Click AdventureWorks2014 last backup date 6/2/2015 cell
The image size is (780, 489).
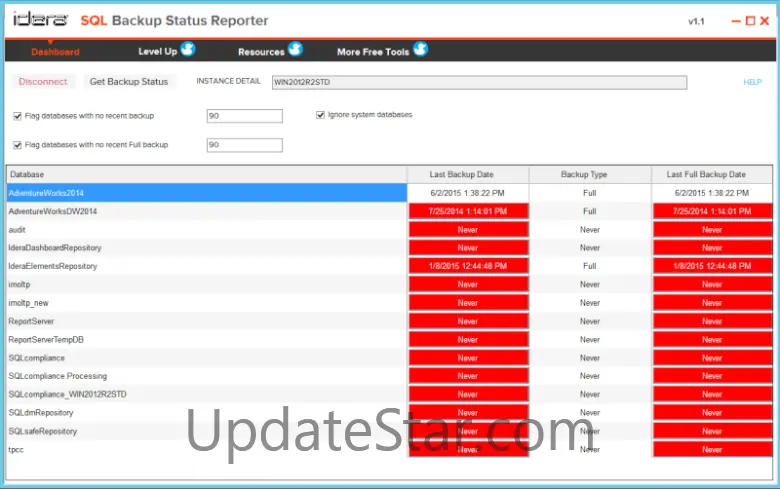pyautogui.click(x=468, y=193)
